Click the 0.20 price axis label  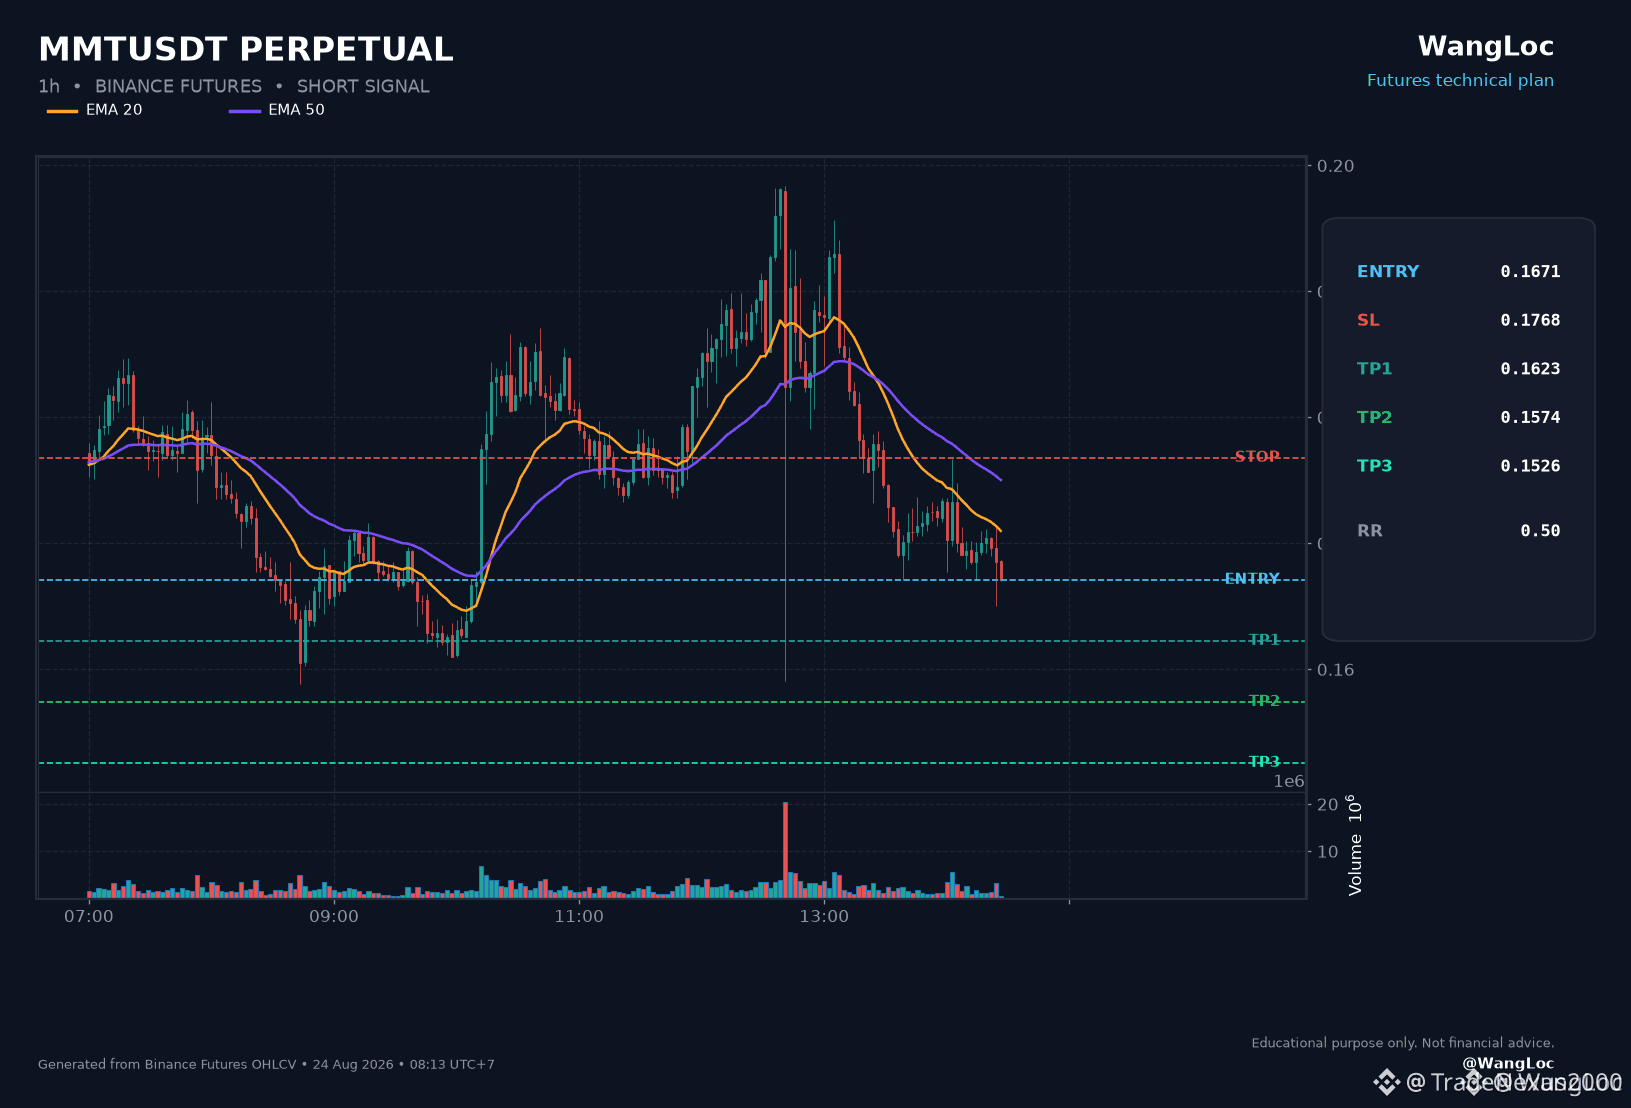point(1336,166)
